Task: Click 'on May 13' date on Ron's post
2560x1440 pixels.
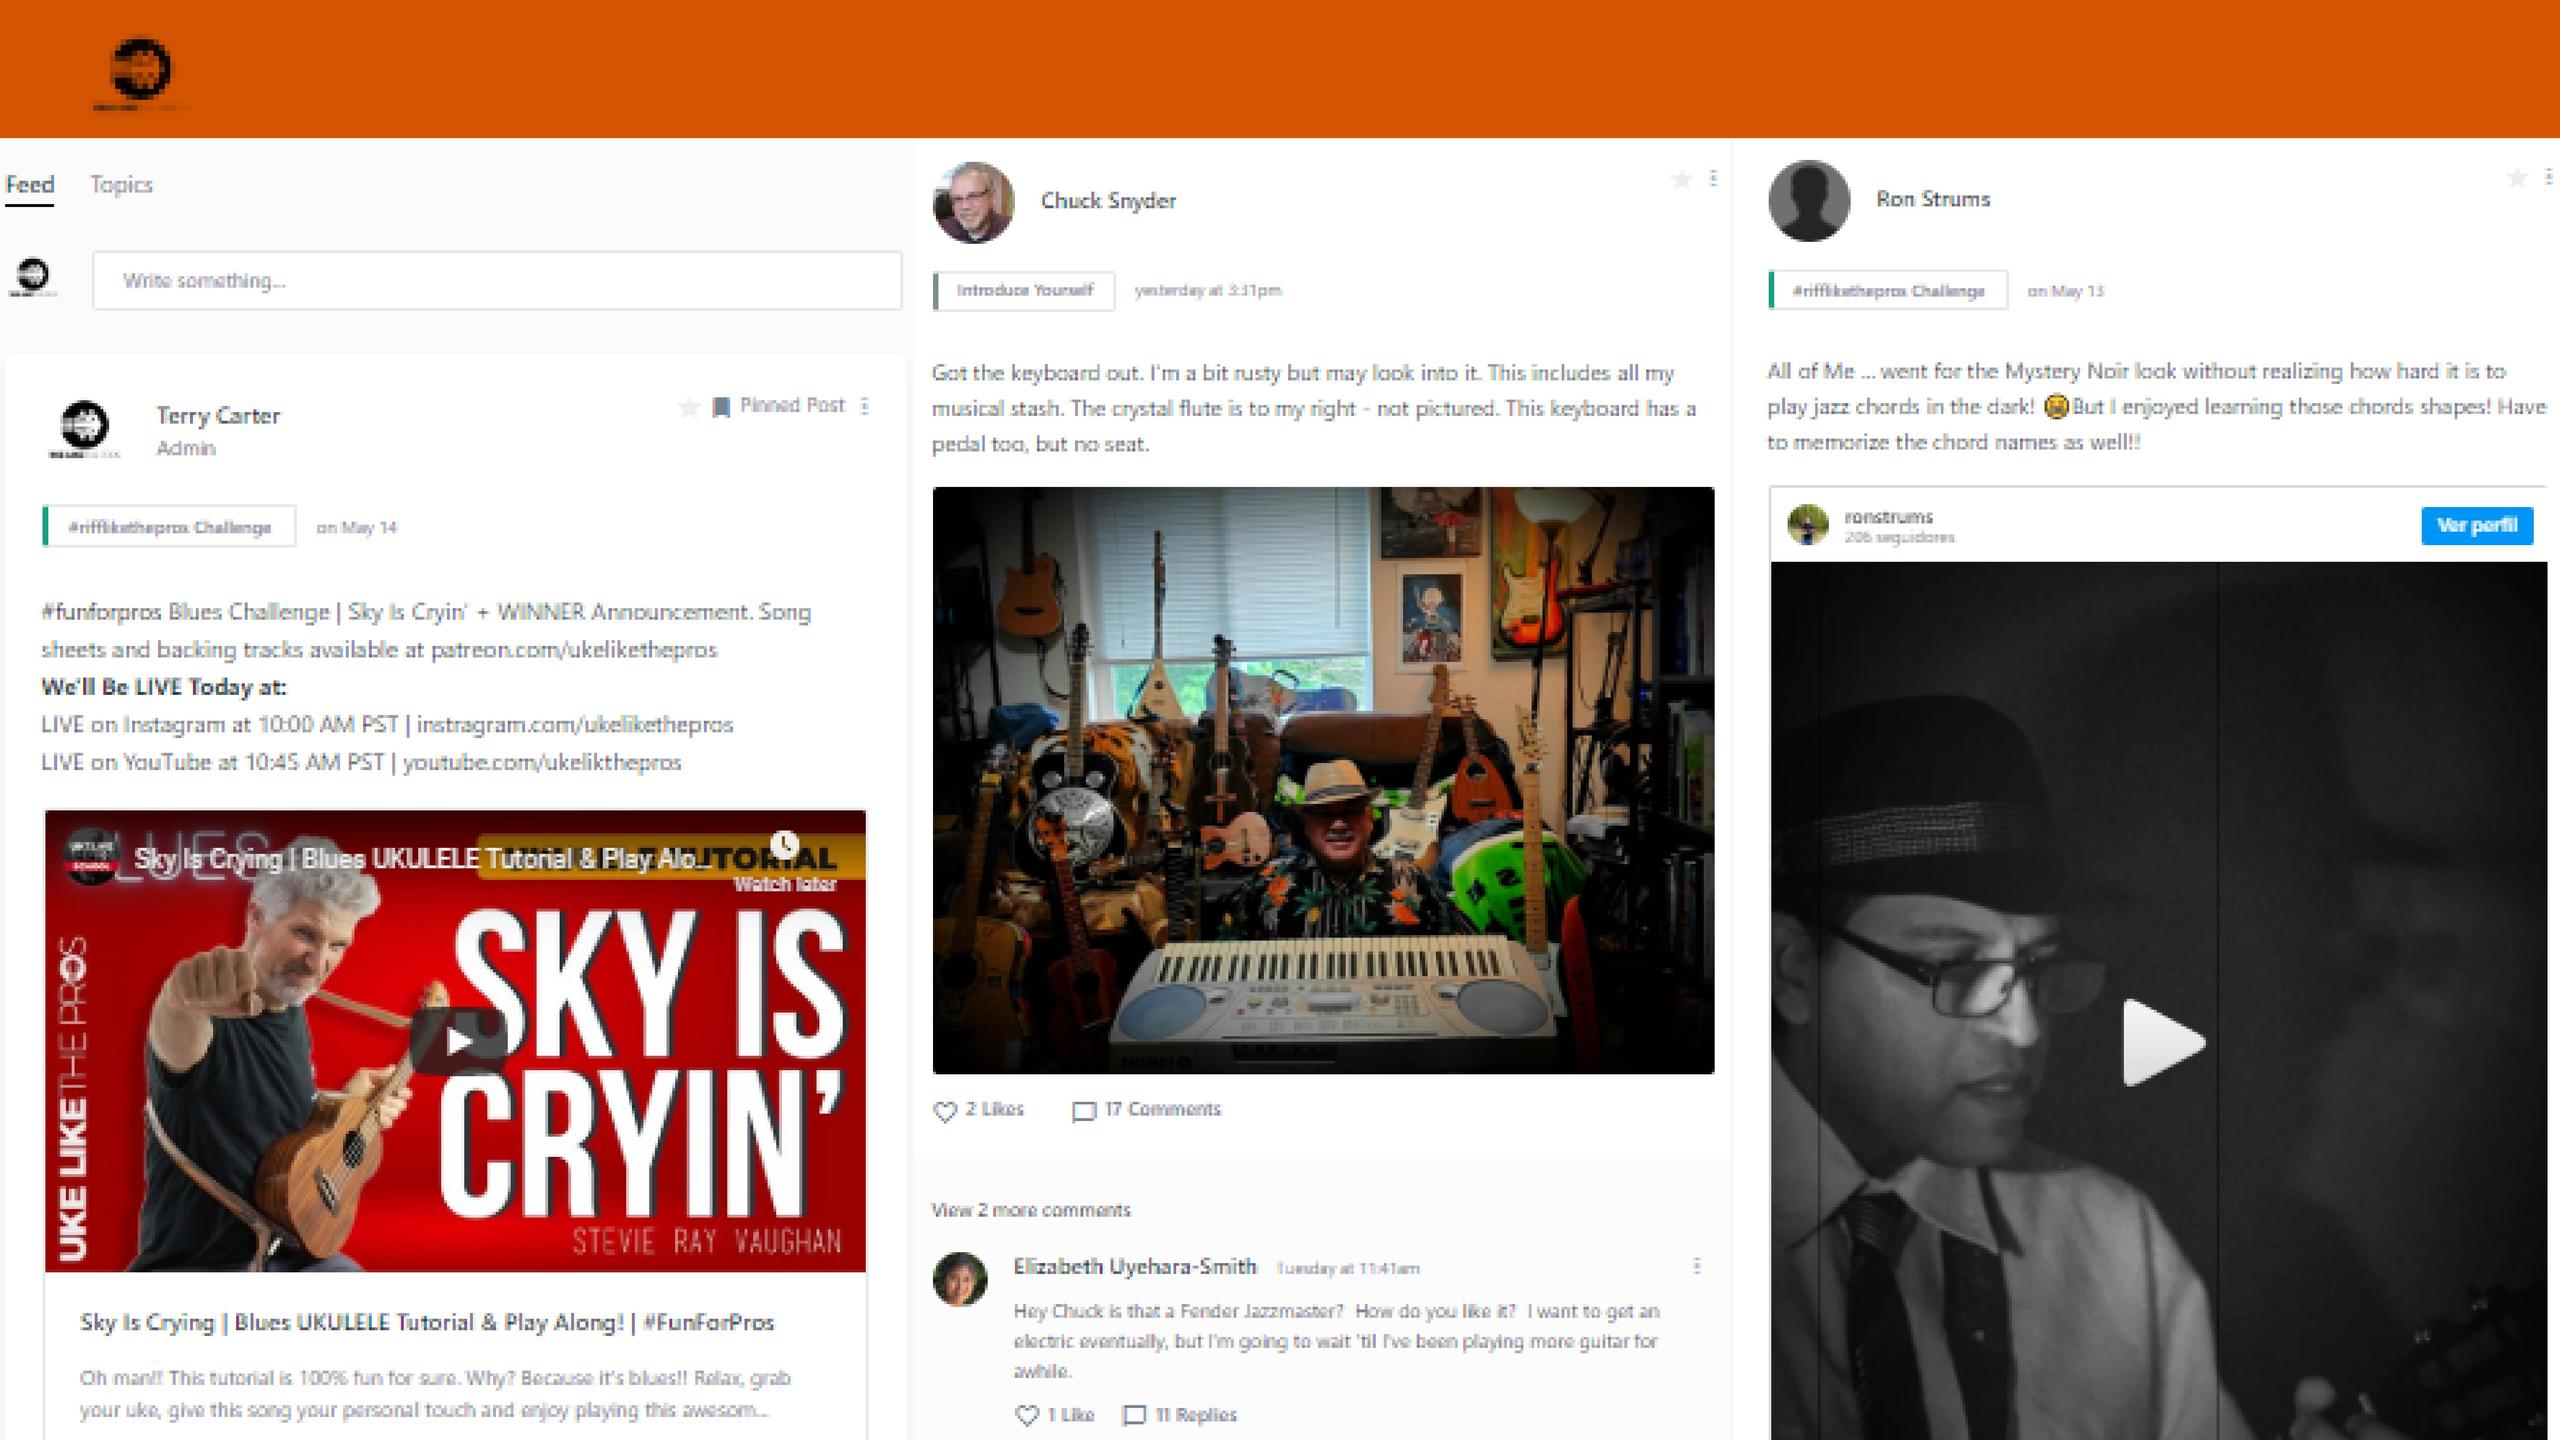Action: (2065, 291)
